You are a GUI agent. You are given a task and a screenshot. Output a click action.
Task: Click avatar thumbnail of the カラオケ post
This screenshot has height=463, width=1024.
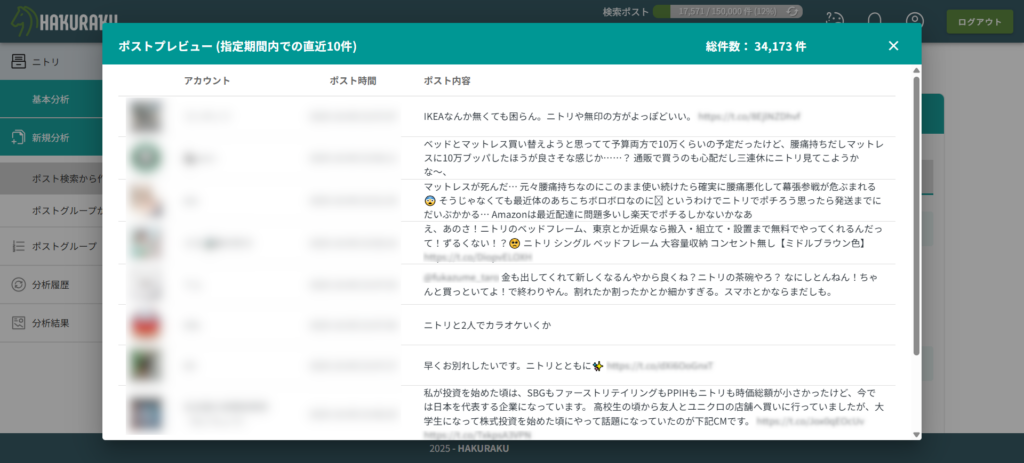[146, 326]
